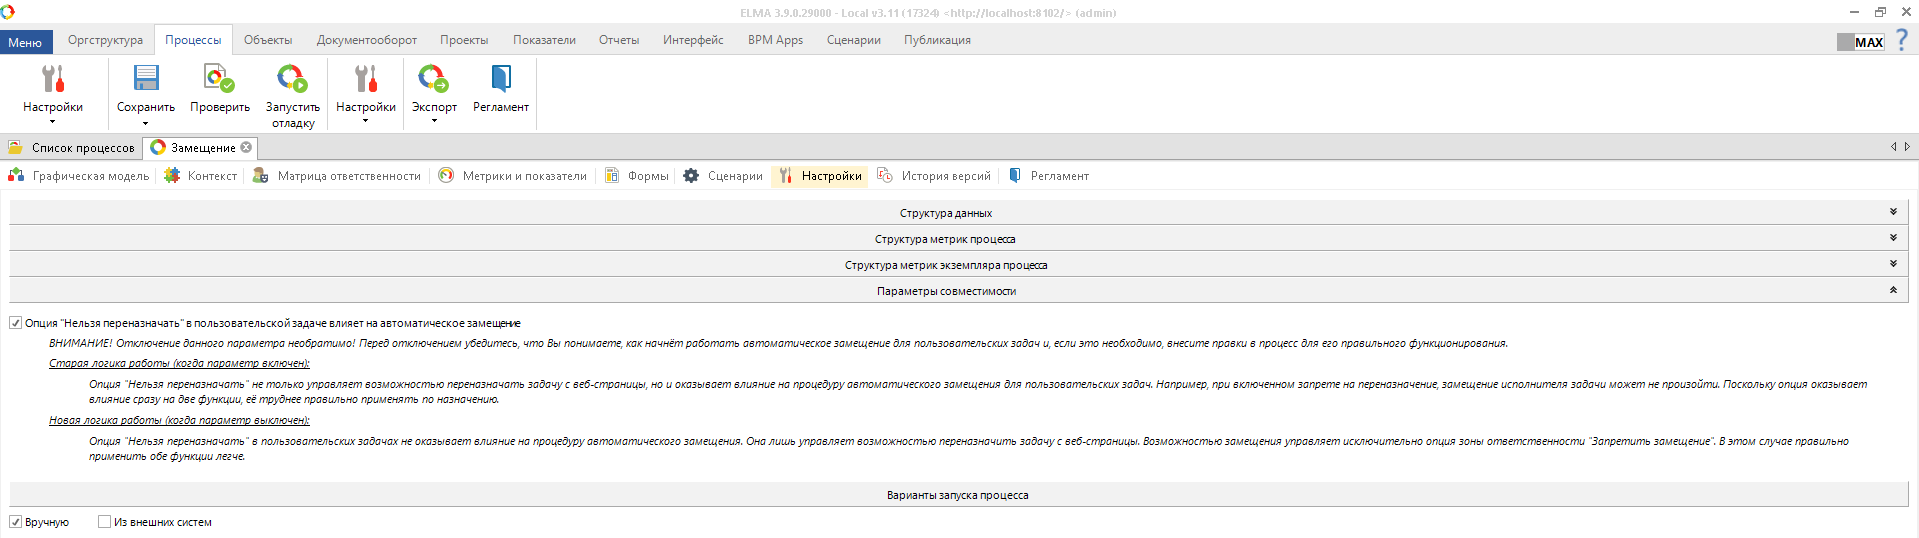Uncheck the Вручную launch option
1919x538 pixels.
coord(16,522)
